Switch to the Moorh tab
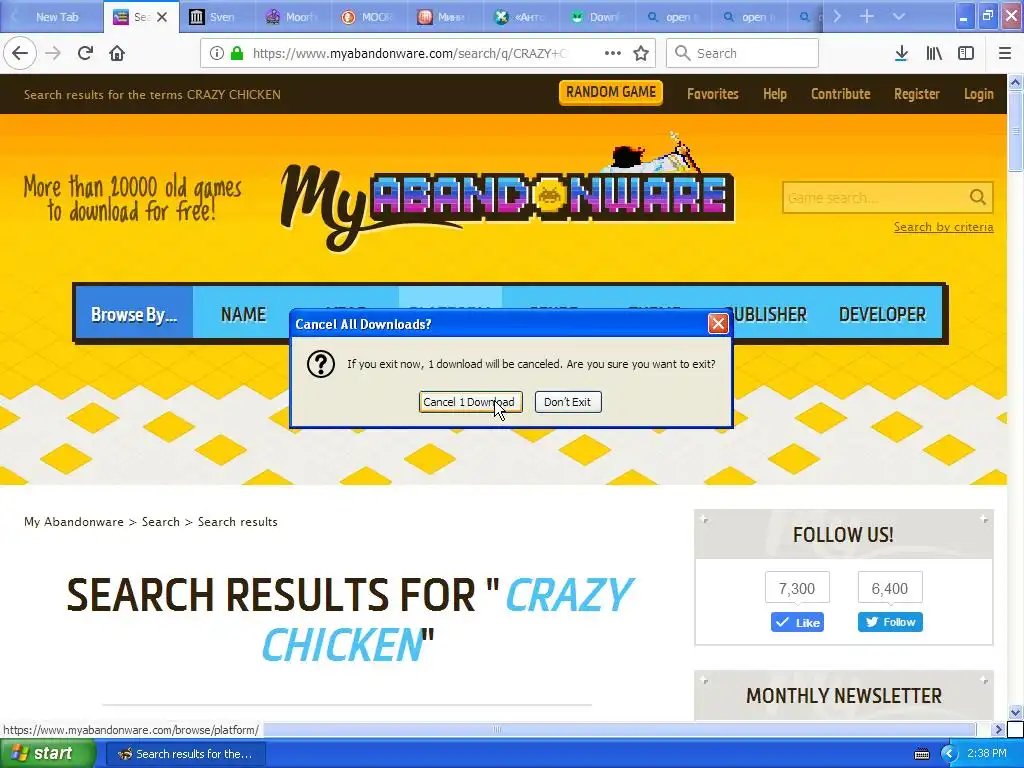Screen dimensions: 1024x768 [x=292, y=17]
